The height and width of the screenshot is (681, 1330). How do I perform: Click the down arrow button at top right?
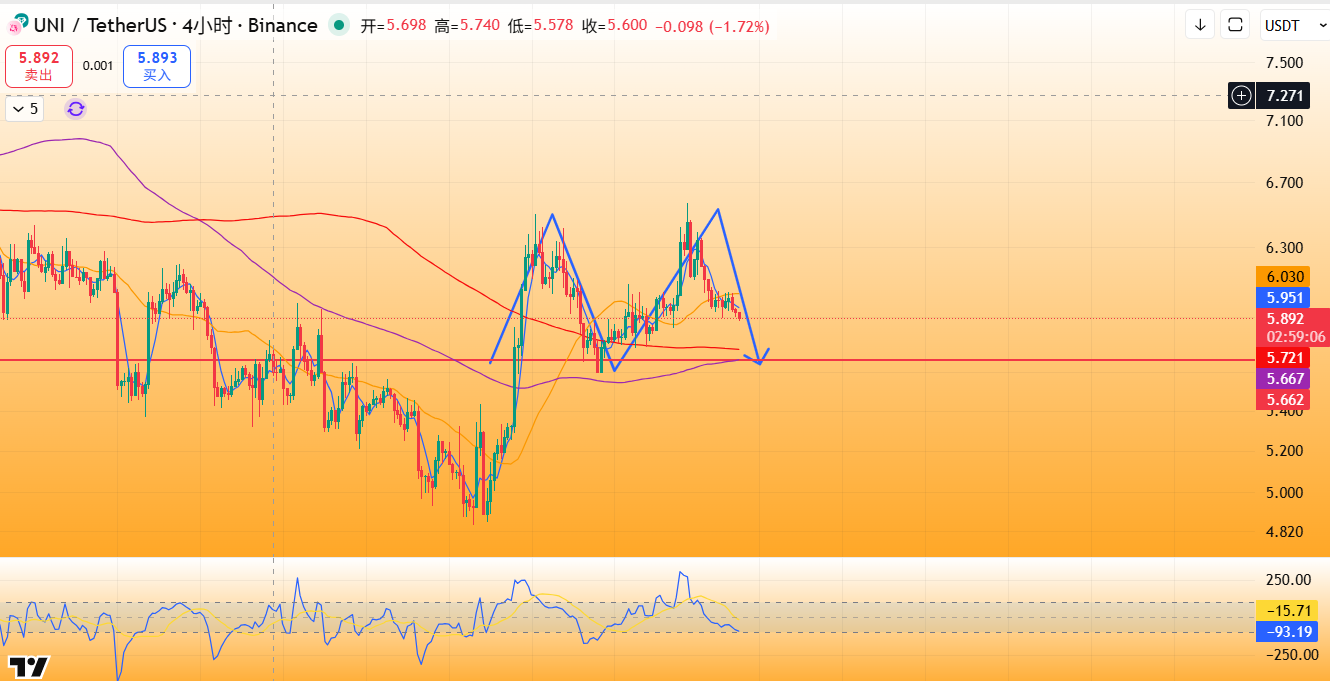(1200, 25)
